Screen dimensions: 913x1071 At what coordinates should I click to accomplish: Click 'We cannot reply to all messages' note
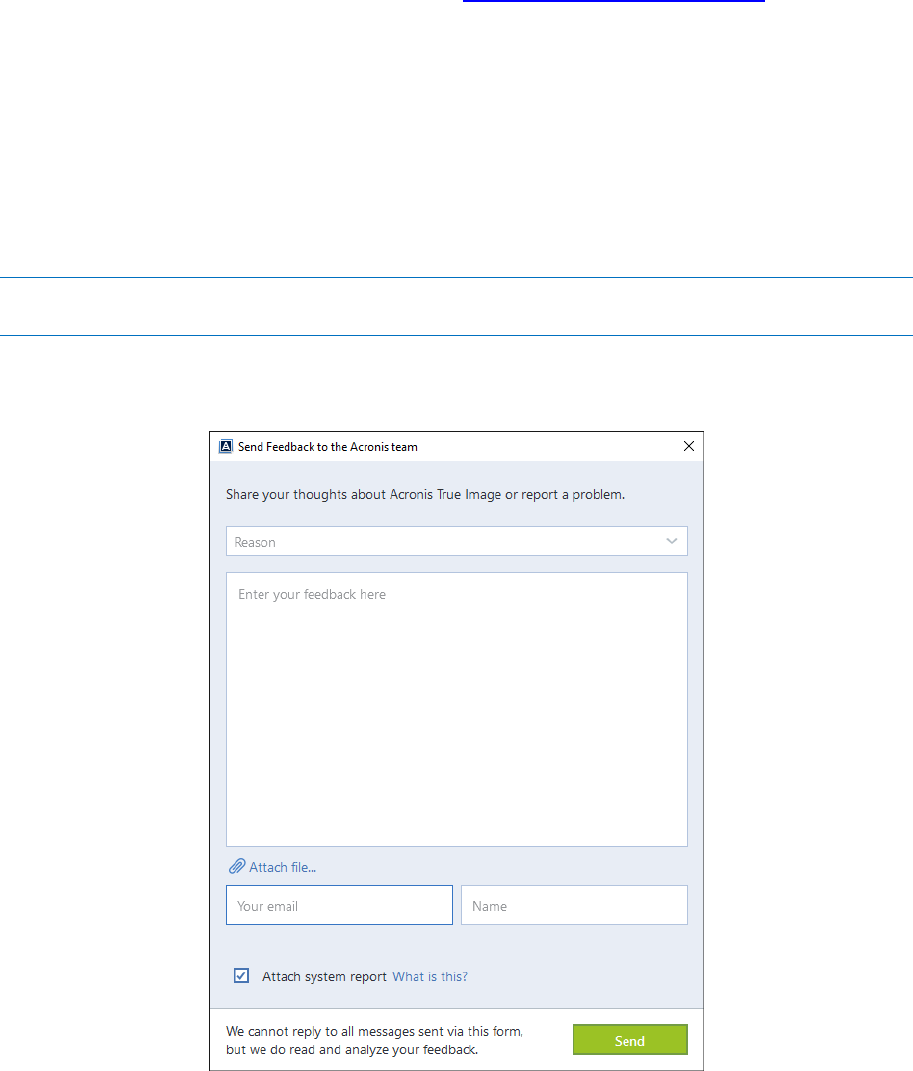(x=374, y=1040)
